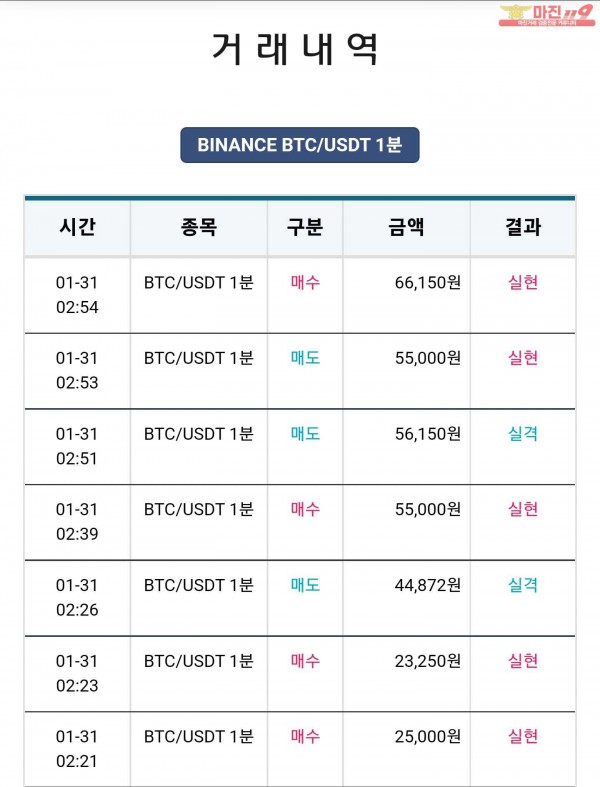Click 매수 in the 02:39 row

305,509
